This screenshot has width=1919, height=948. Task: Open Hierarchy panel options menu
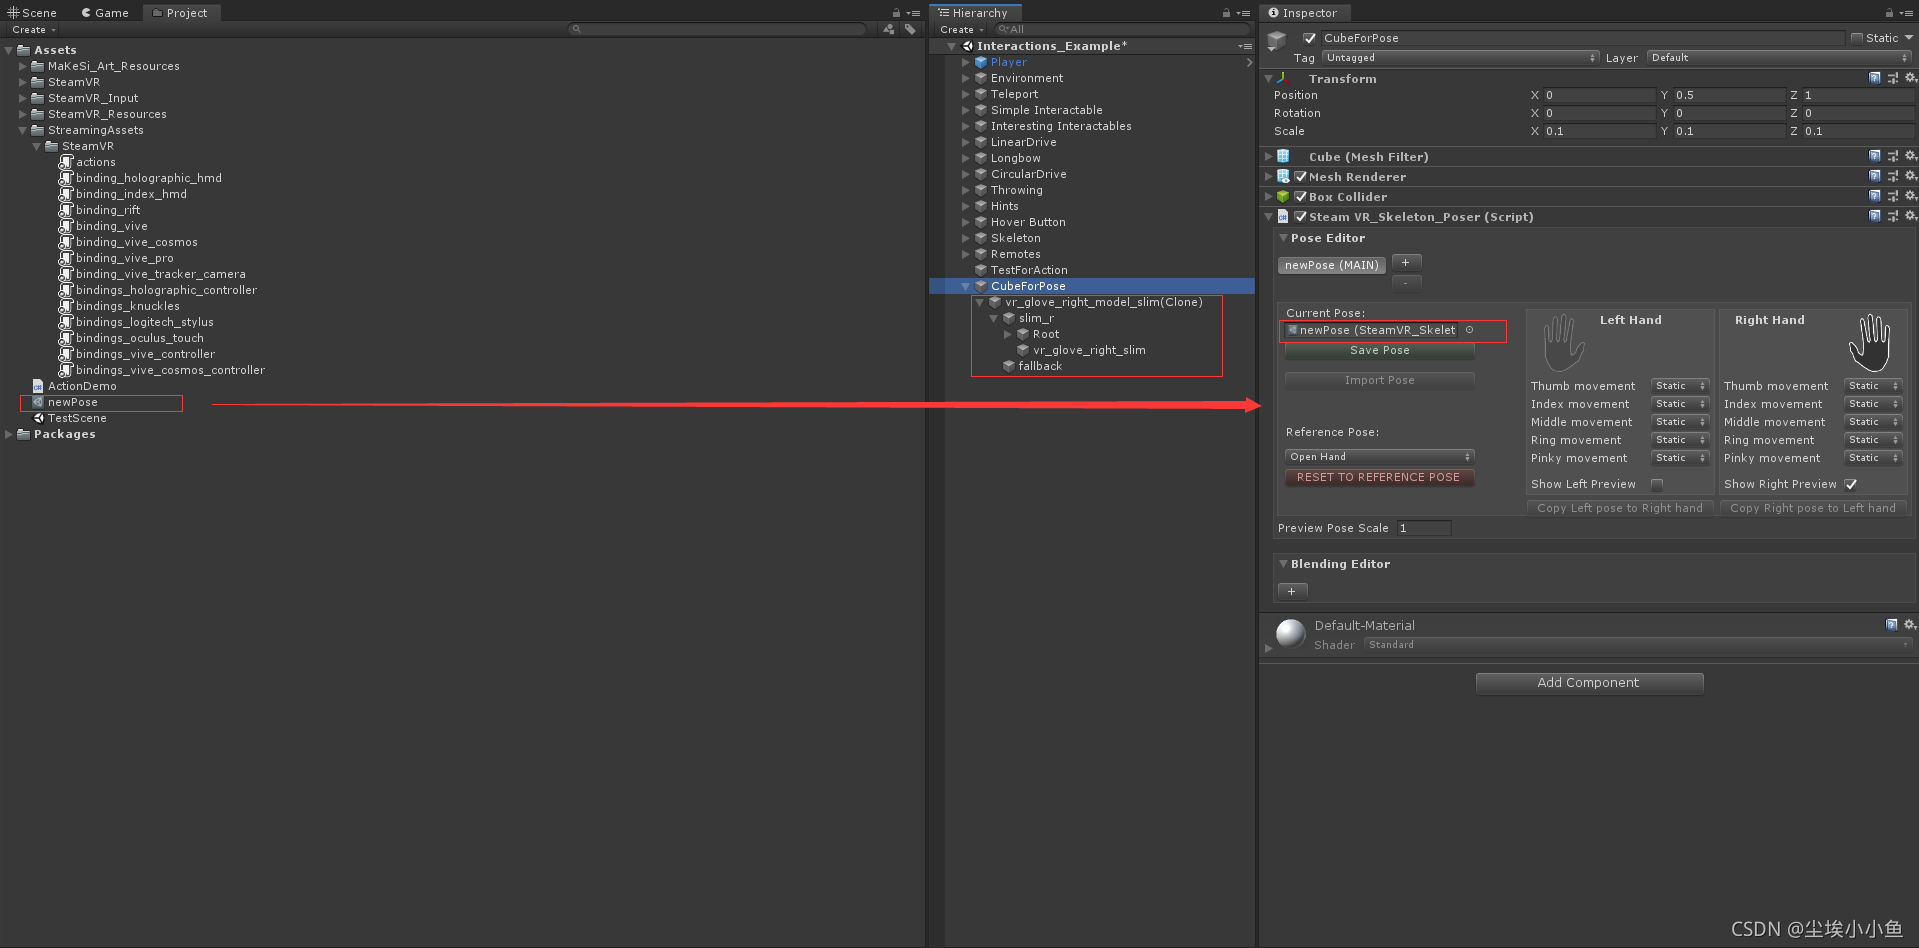(x=1243, y=13)
